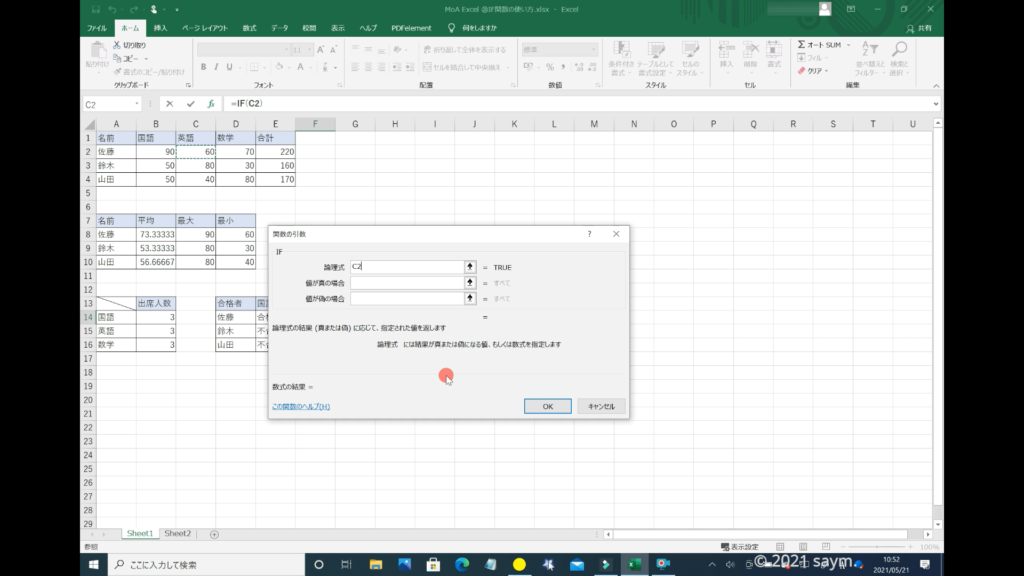The height and width of the screenshot is (576, 1024).
Task: Click the fx insert function icon
Action: click(211, 104)
